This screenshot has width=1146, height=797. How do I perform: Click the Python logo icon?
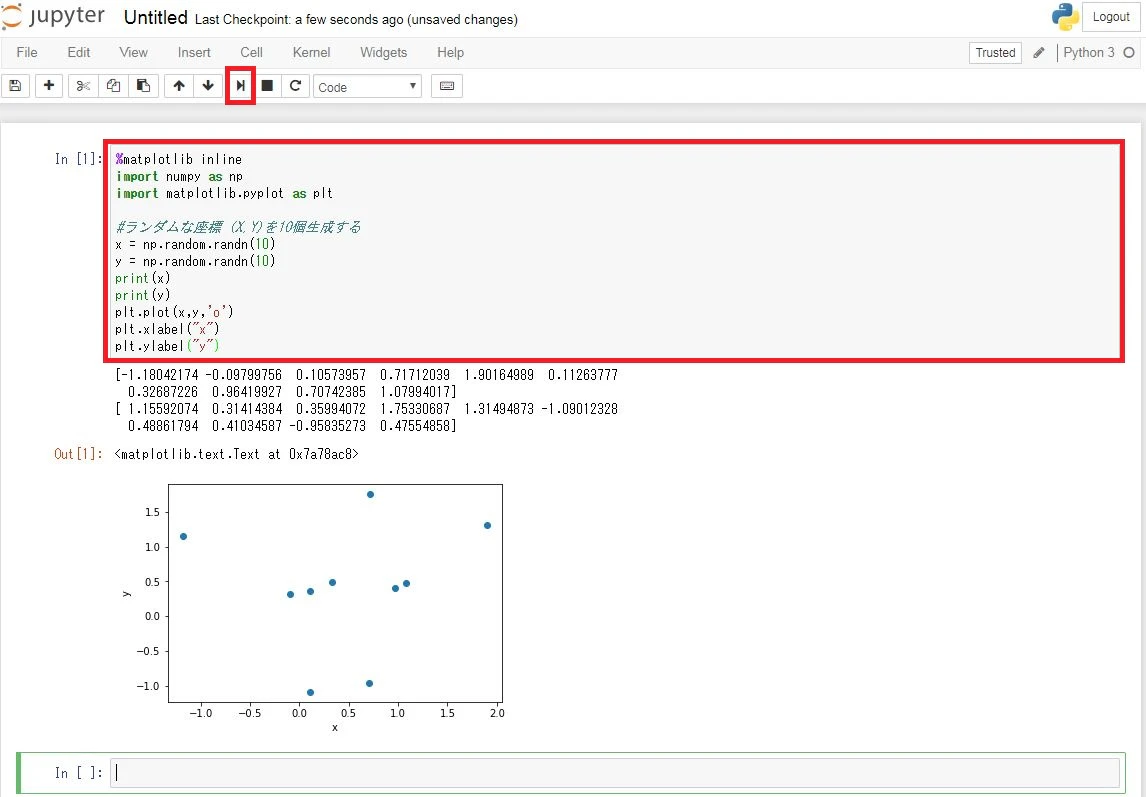[1064, 17]
